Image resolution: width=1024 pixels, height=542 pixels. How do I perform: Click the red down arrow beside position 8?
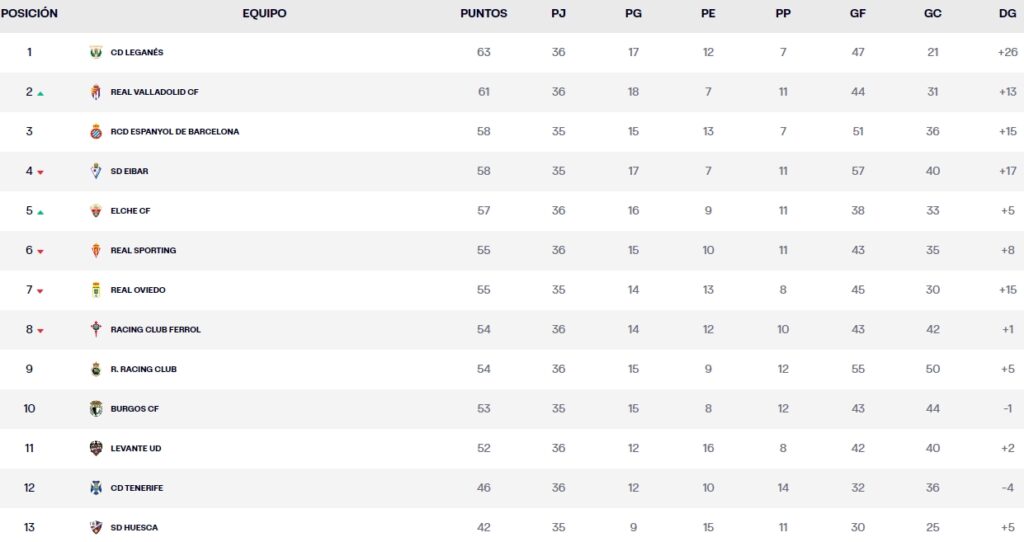point(41,330)
